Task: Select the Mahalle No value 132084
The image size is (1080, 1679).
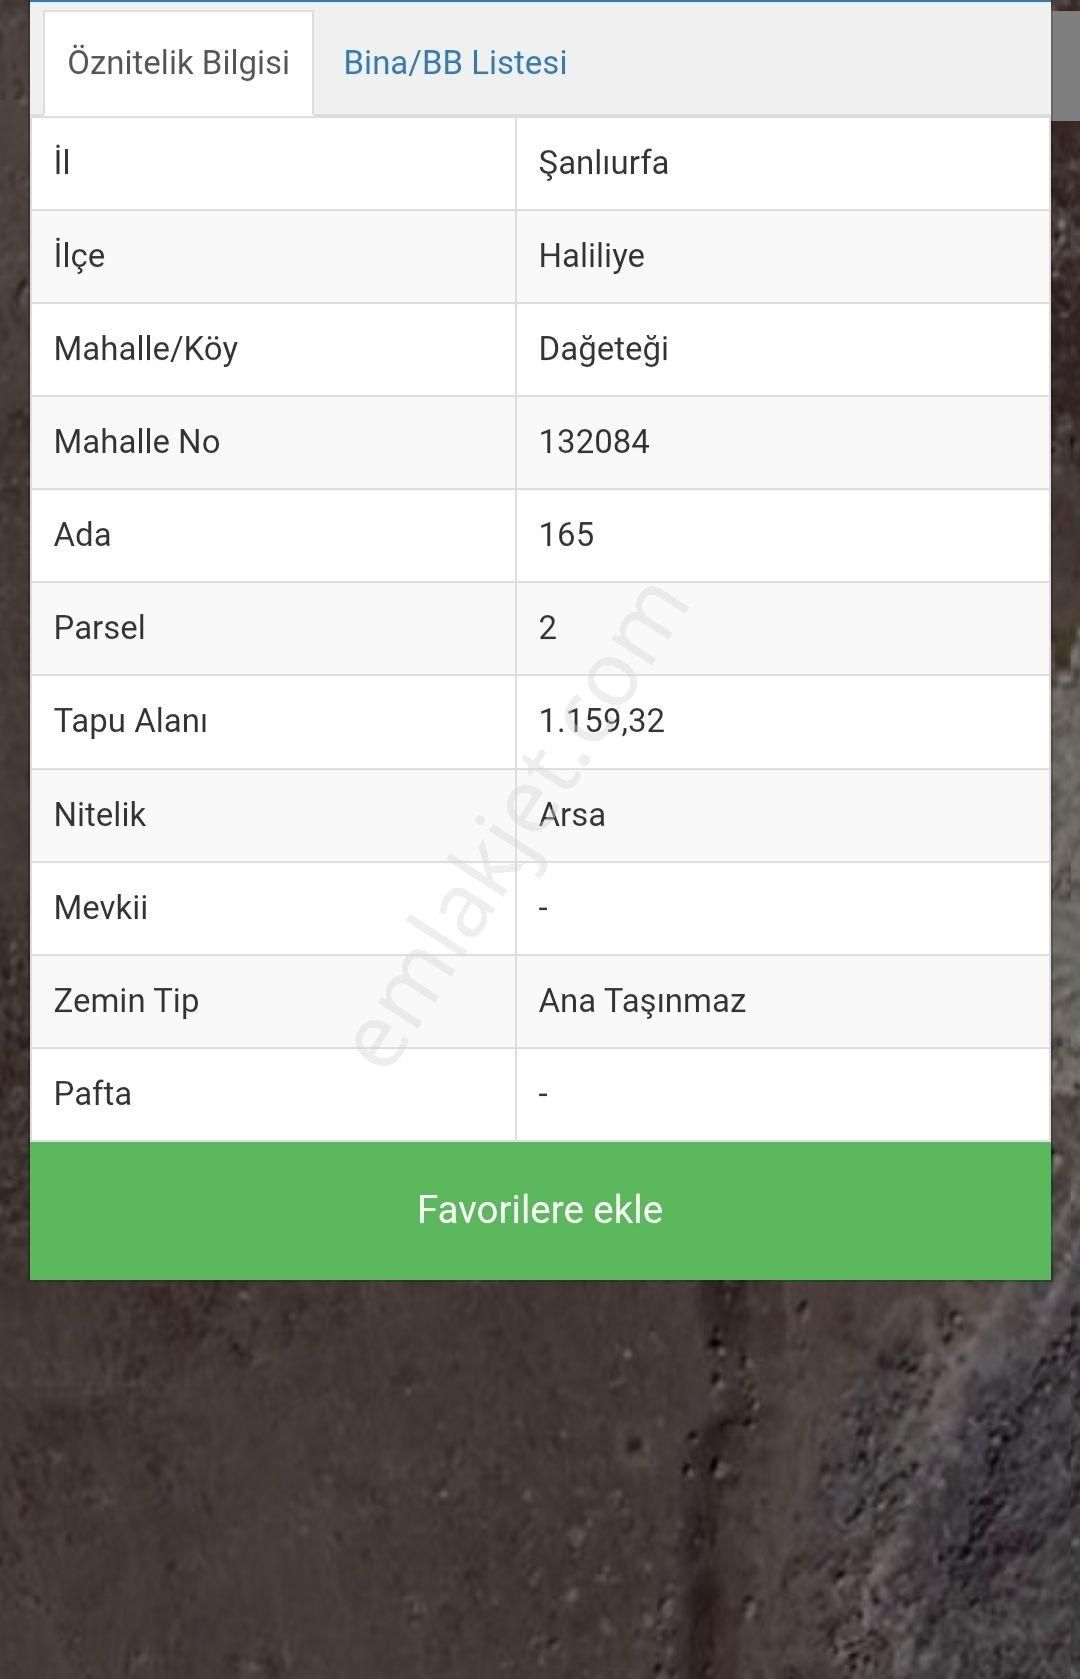Action: point(594,442)
